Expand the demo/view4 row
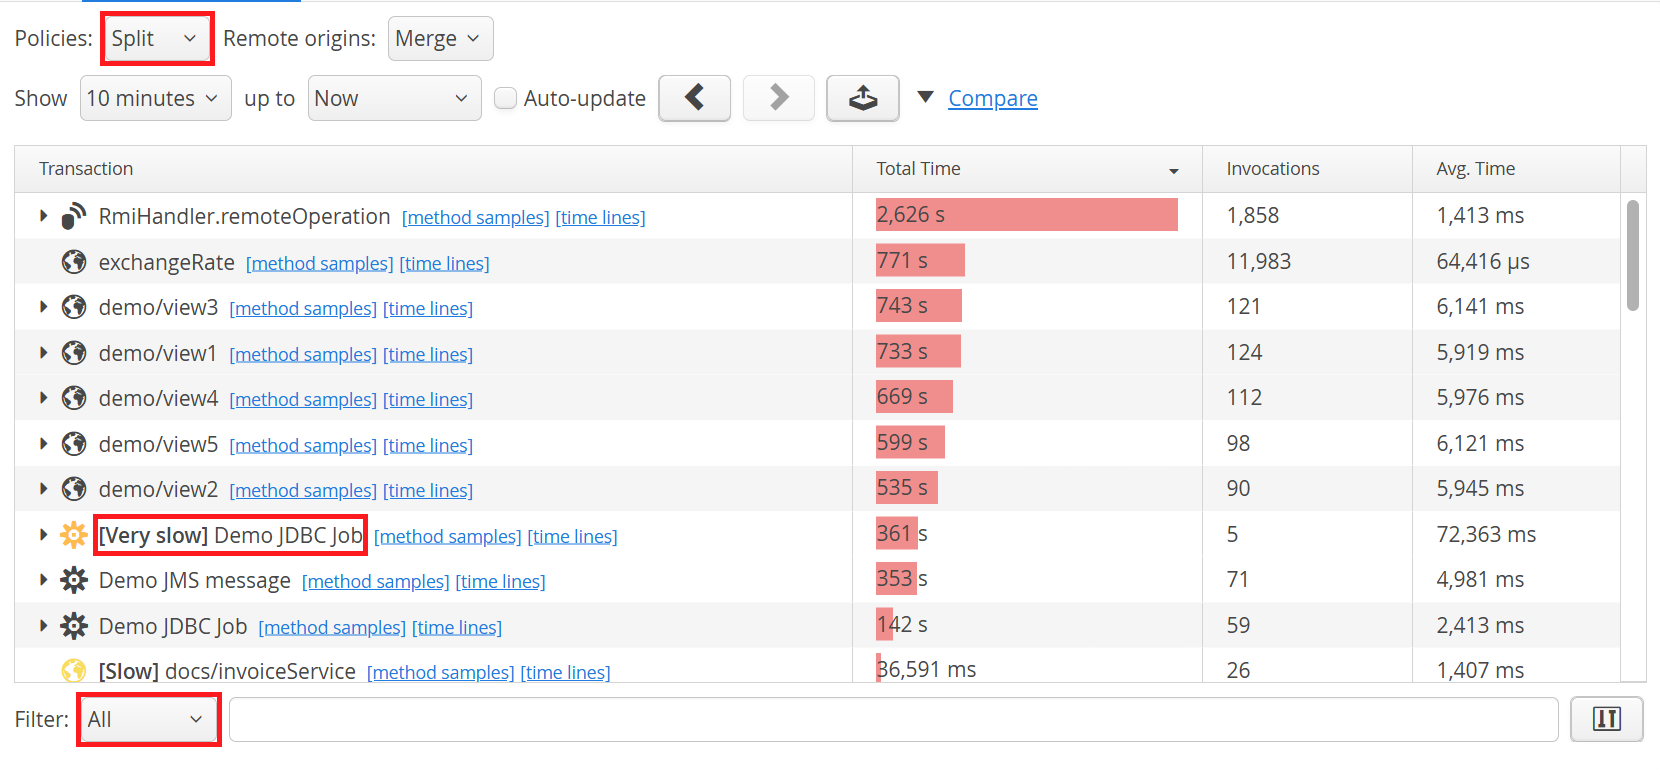This screenshot has width=1660, height=775. point(43,398)
